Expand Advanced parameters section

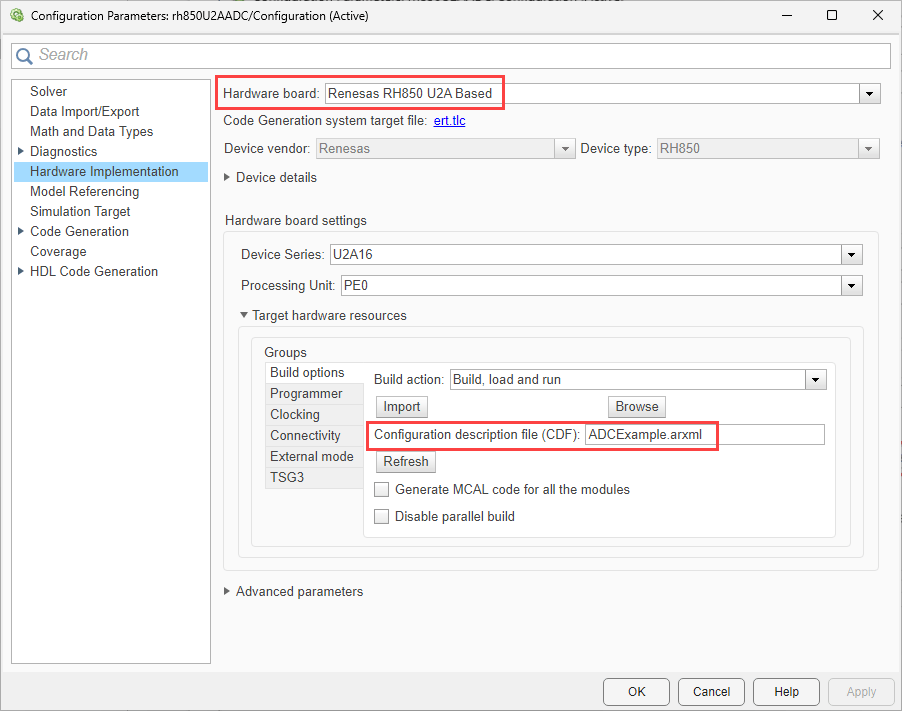[x=228, y=592]
